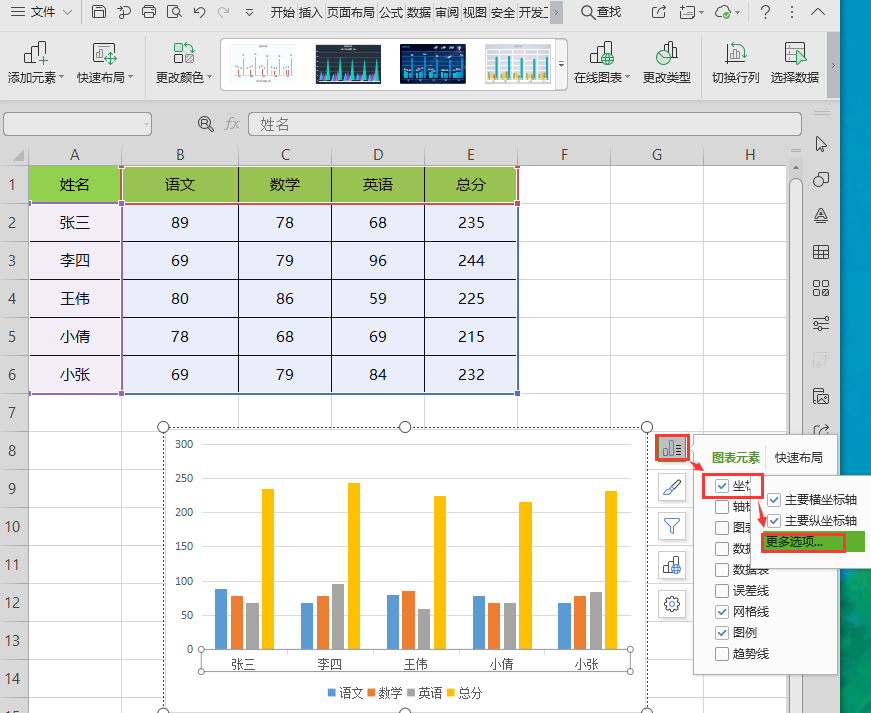Disable the 图例 checkbox
871x713 pixels.
pos(722,633)
